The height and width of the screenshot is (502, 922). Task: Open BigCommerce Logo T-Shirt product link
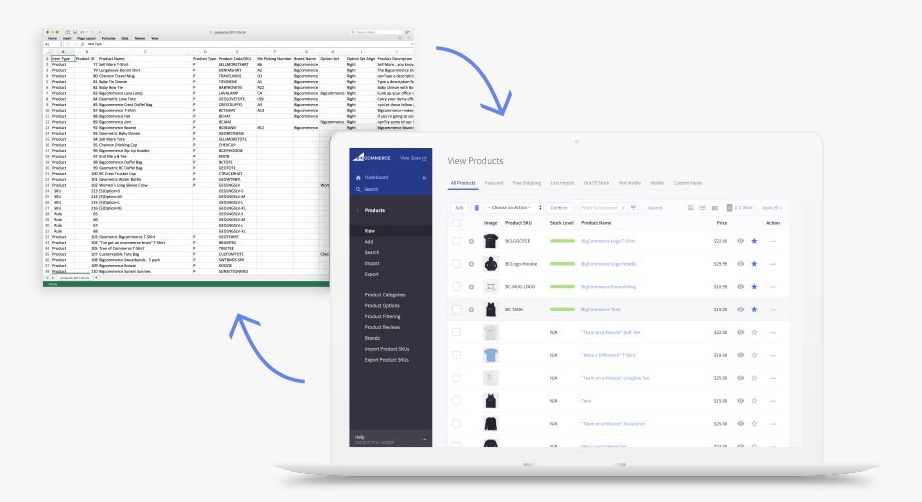[x=608, y=241]
